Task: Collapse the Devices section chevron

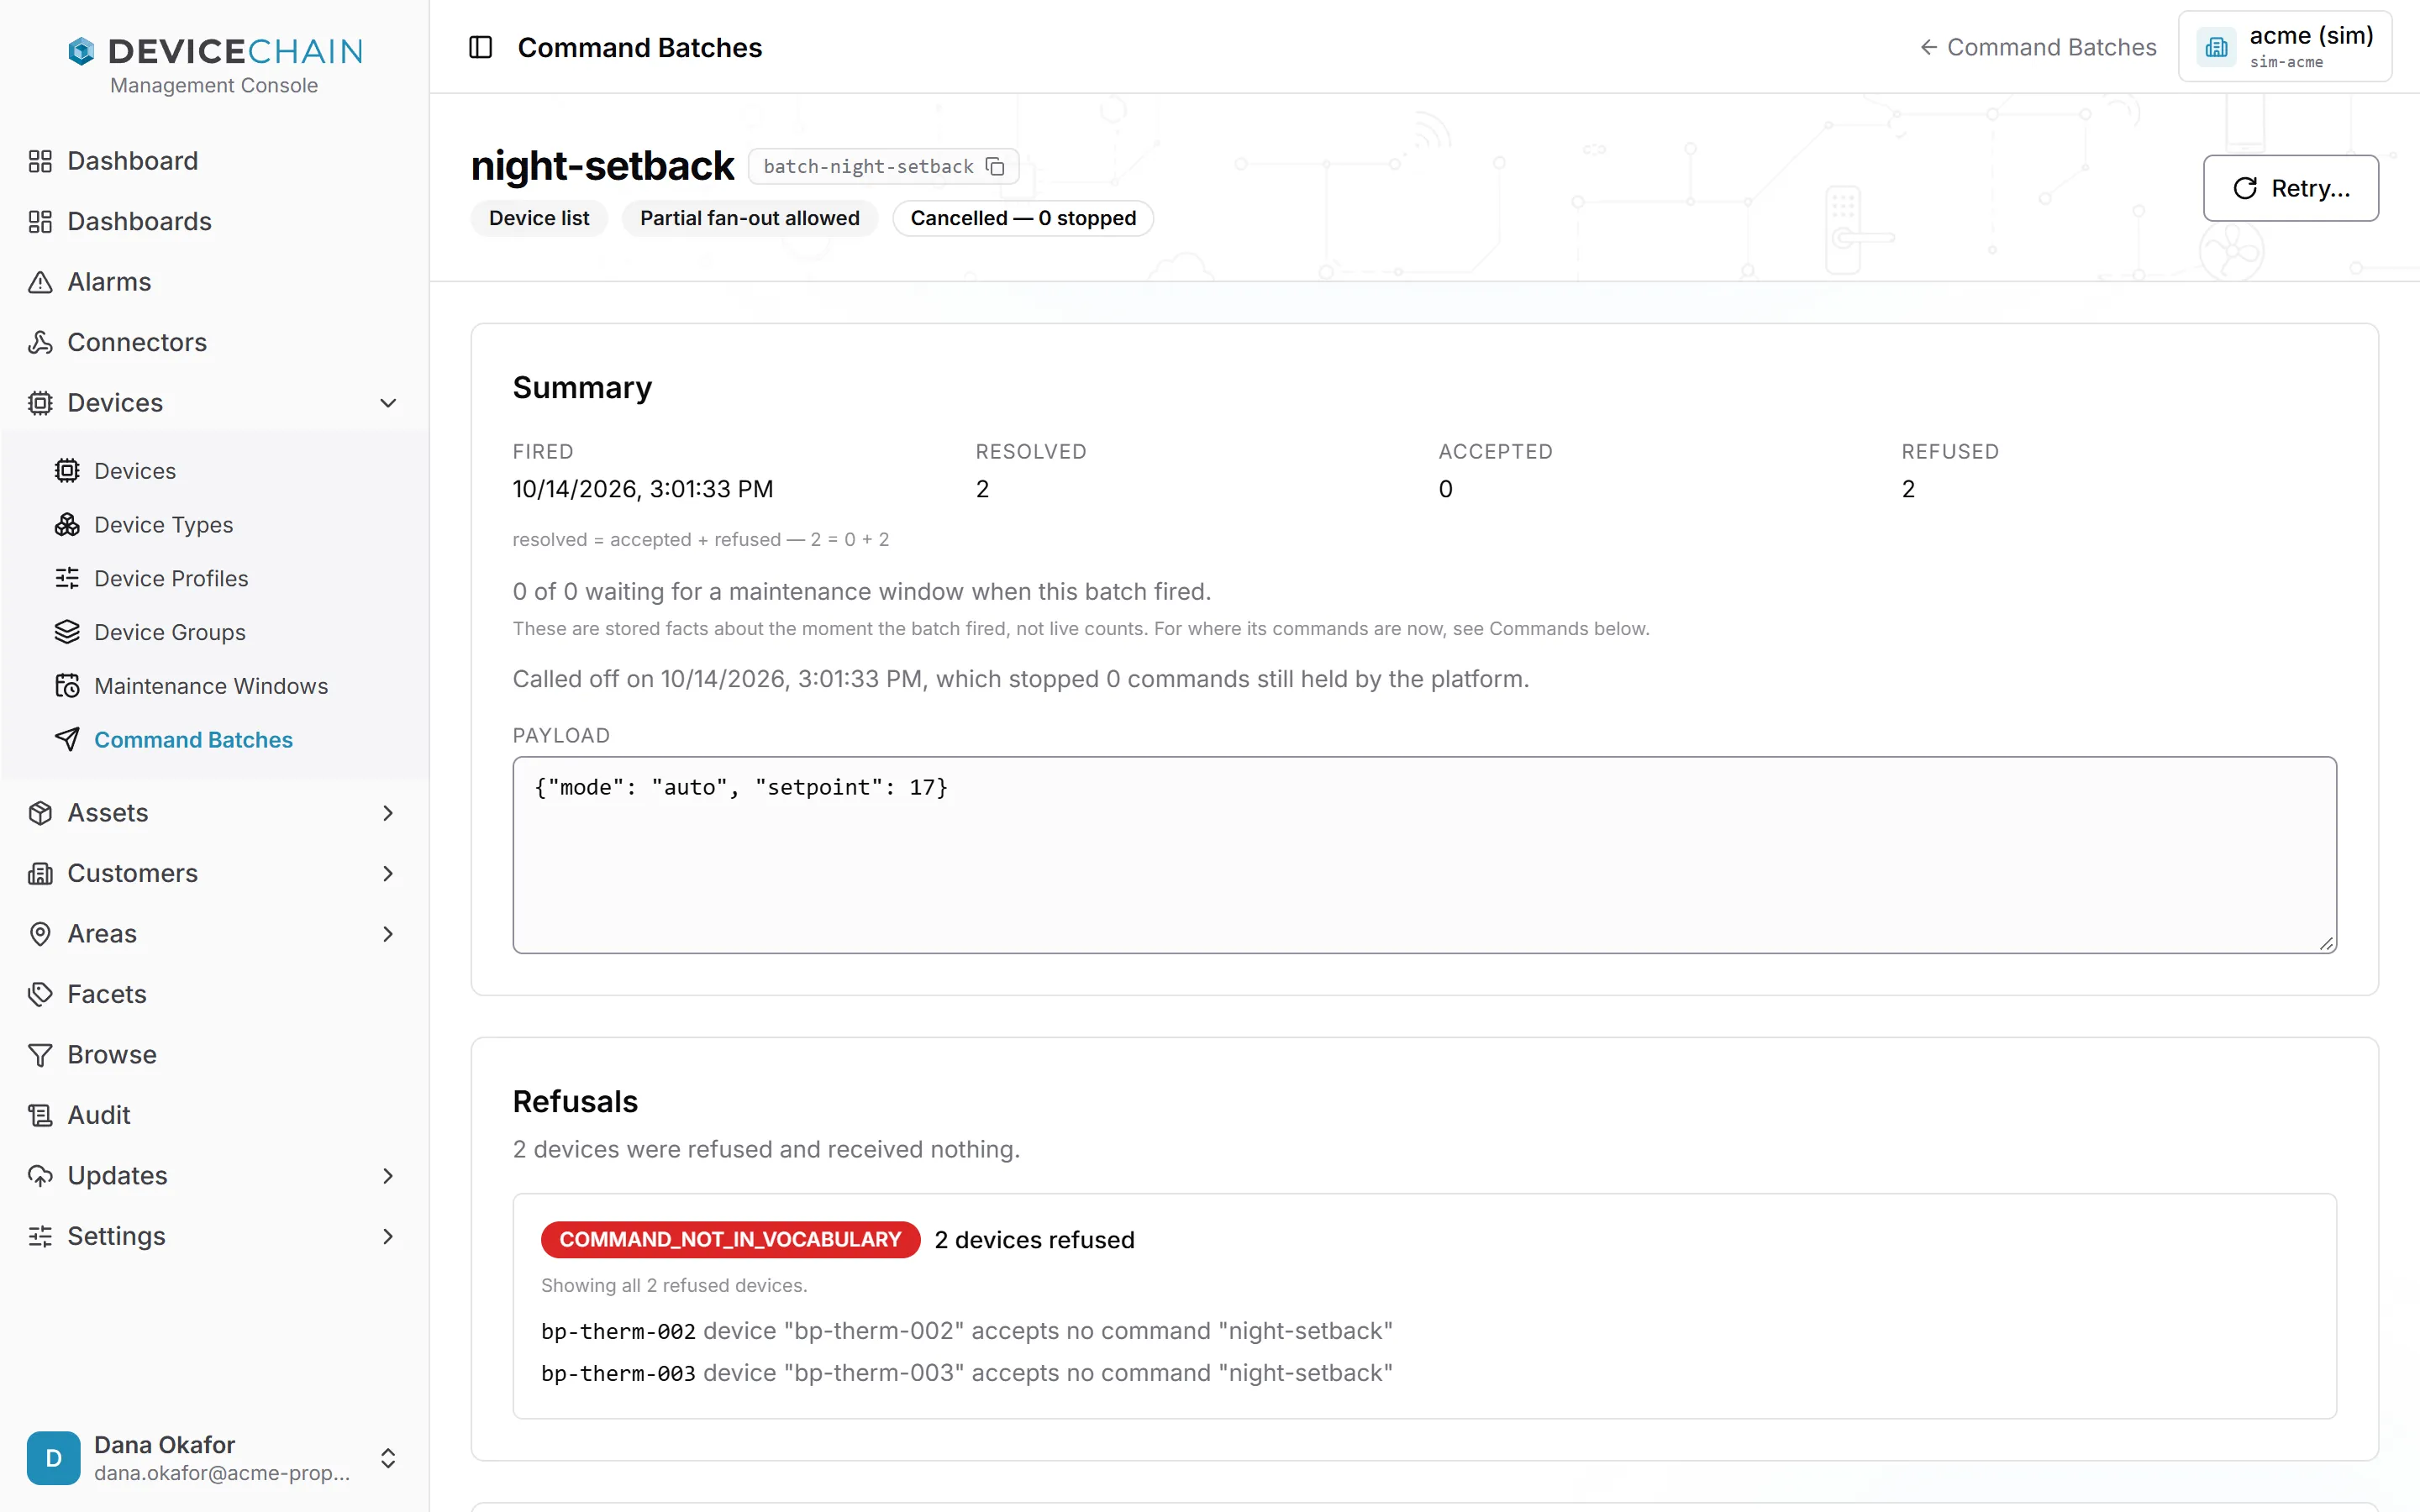Action: (x=388, y=403)
